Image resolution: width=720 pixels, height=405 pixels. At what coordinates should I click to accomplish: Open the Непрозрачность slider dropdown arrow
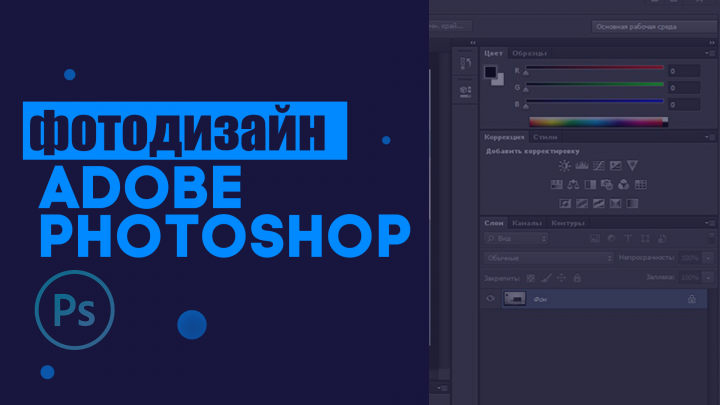[709, 258]
